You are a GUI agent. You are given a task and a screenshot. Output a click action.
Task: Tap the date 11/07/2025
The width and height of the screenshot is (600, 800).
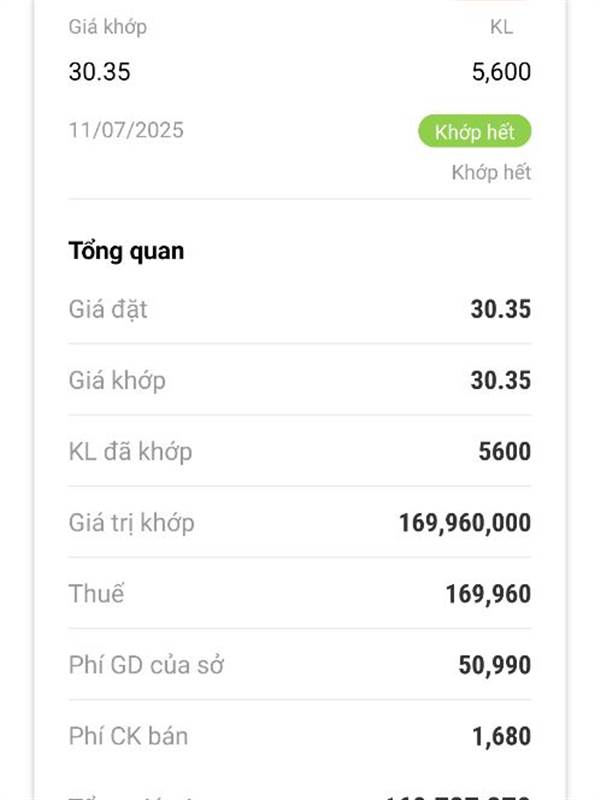point(126,130)
